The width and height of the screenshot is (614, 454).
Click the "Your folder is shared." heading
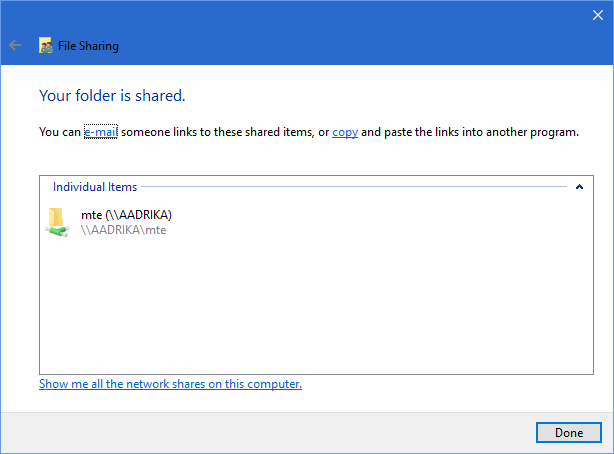[112, 96]
